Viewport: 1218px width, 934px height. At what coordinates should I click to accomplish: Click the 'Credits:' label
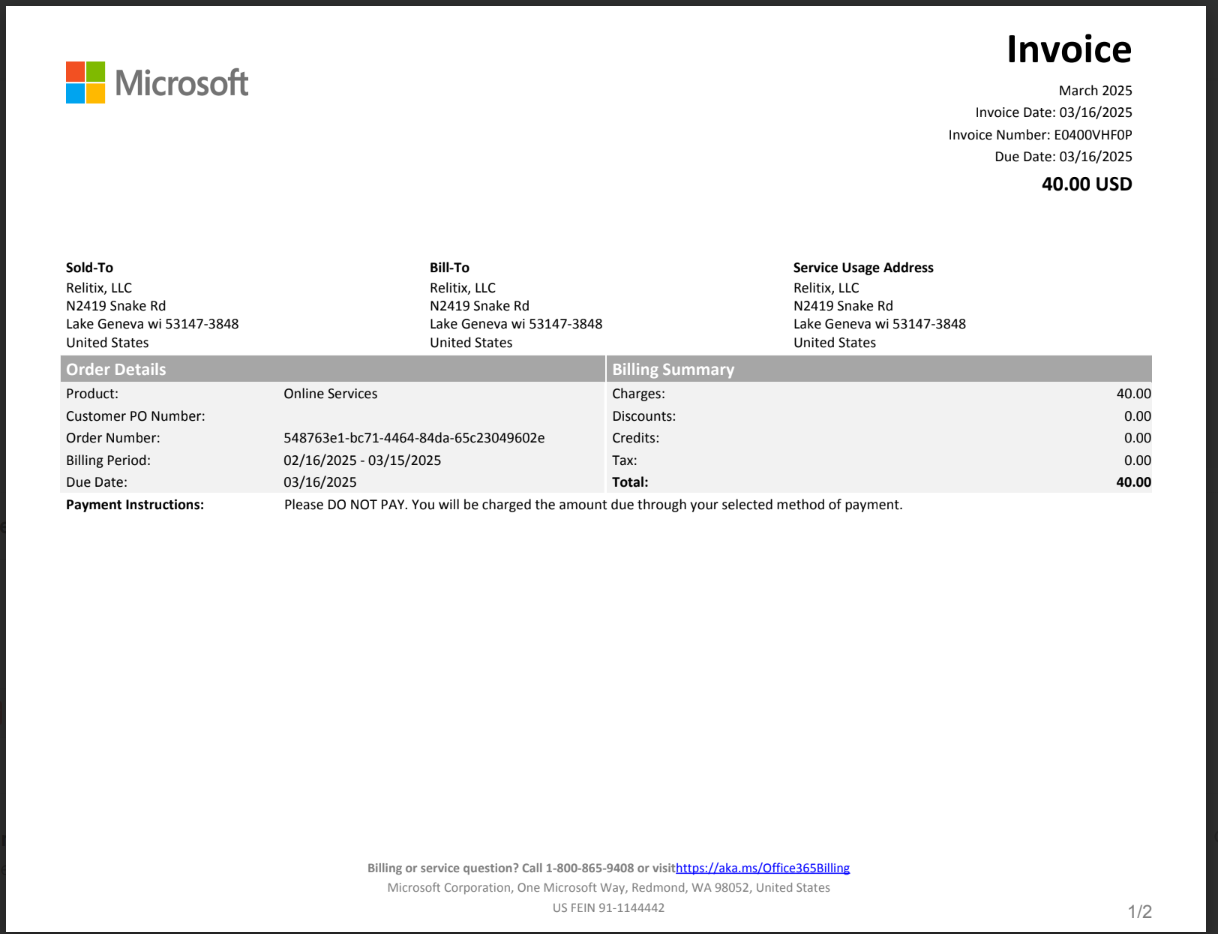coord(636,438)
